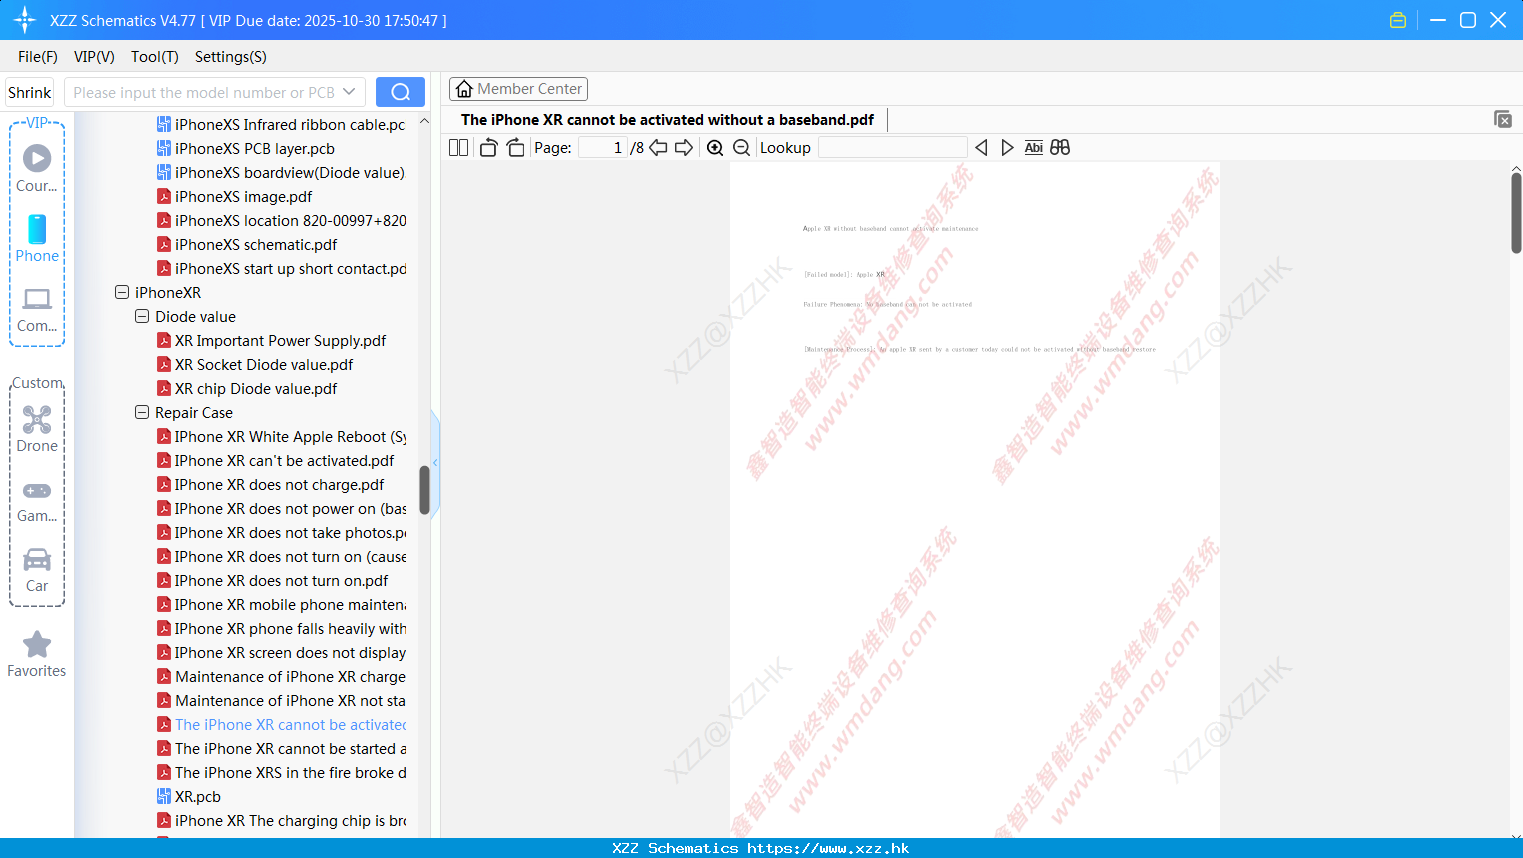Click the XZZ Schematics app logo

[24, 20]
